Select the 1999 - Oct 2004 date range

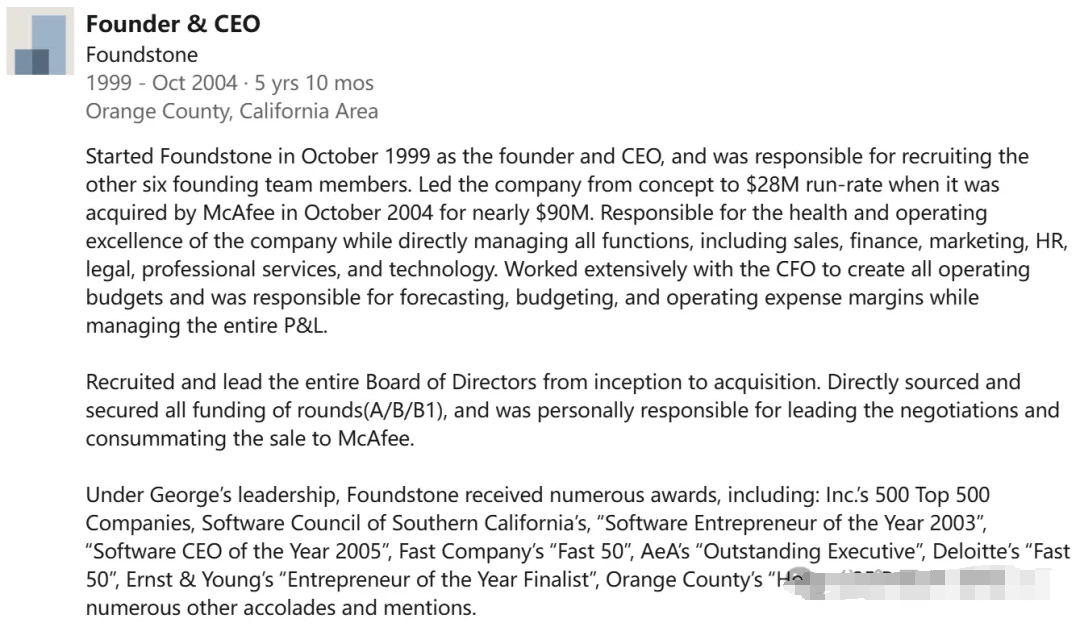(161, 82)
